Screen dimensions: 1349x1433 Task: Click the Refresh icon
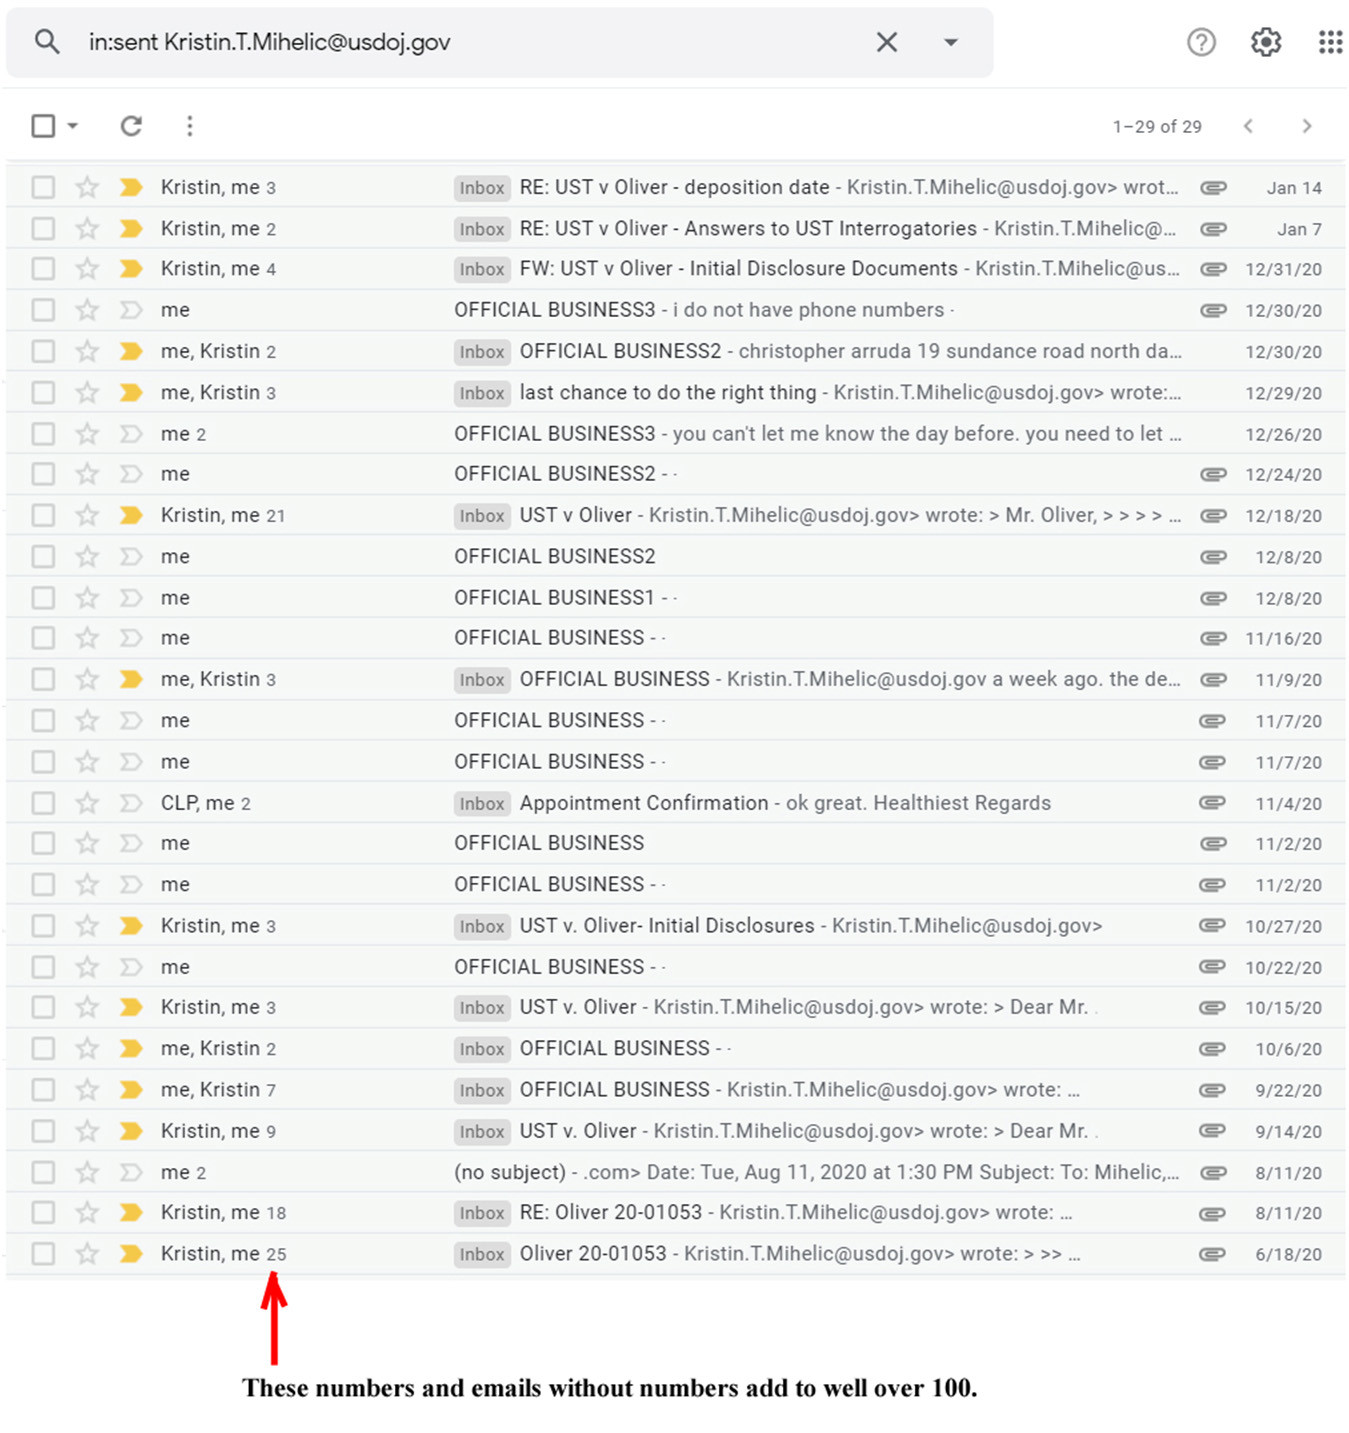(131, 126)
